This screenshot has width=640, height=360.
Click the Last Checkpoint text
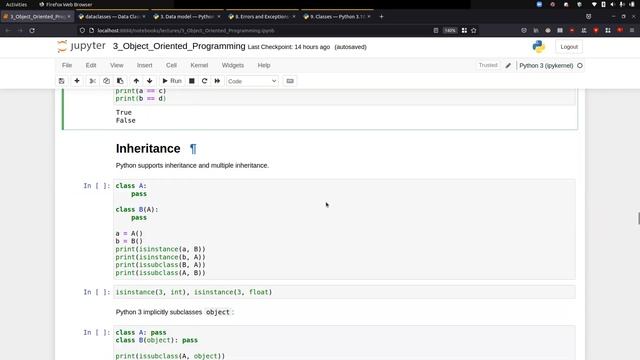289,47
